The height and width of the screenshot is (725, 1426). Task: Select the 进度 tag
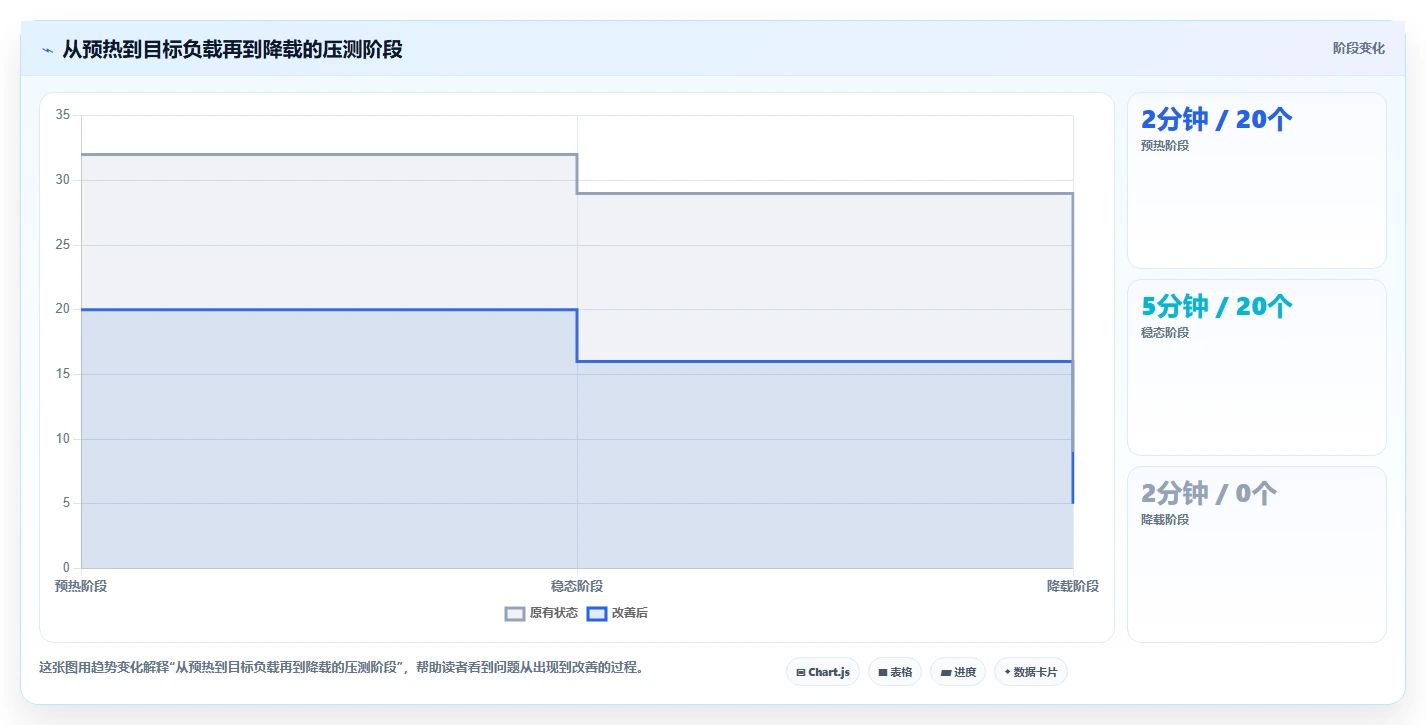click(x=958, y=672)
